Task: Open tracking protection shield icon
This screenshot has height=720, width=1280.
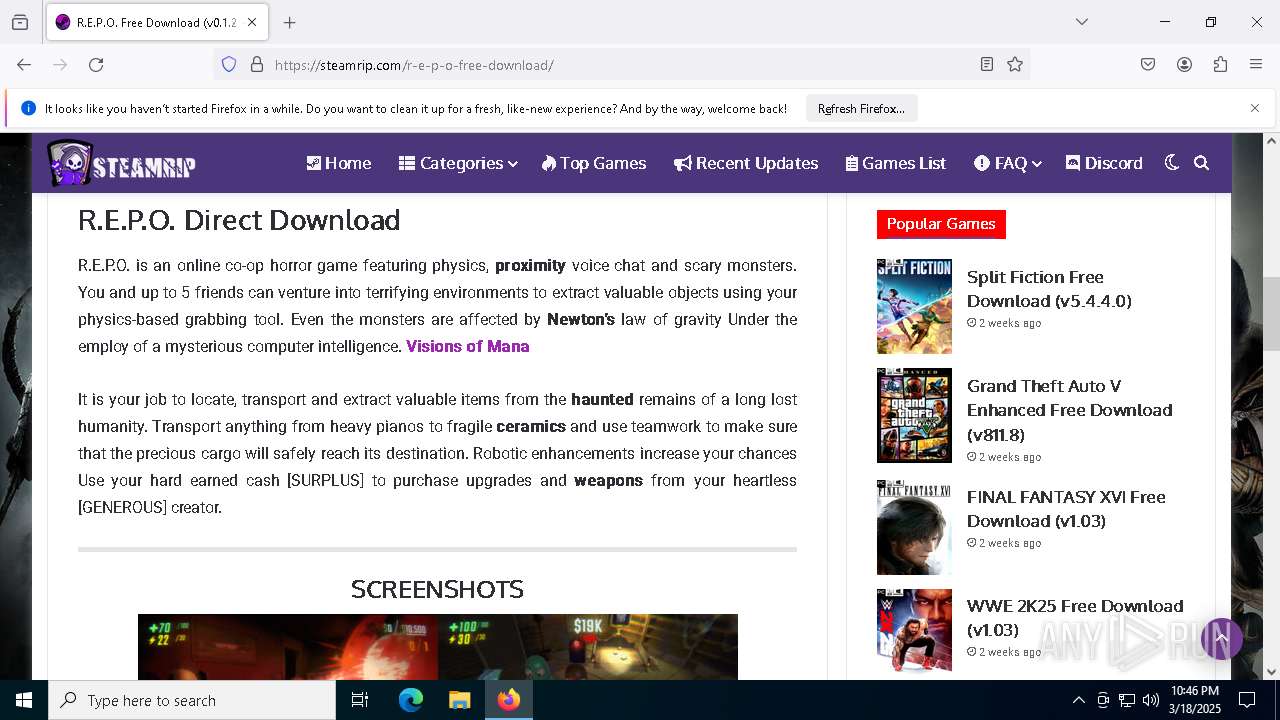Action: 229,64
